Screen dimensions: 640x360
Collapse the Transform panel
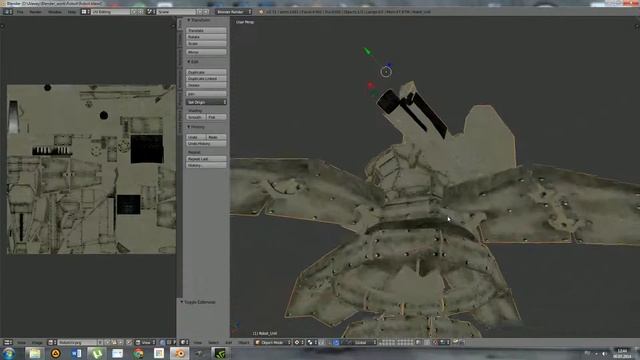198,20
